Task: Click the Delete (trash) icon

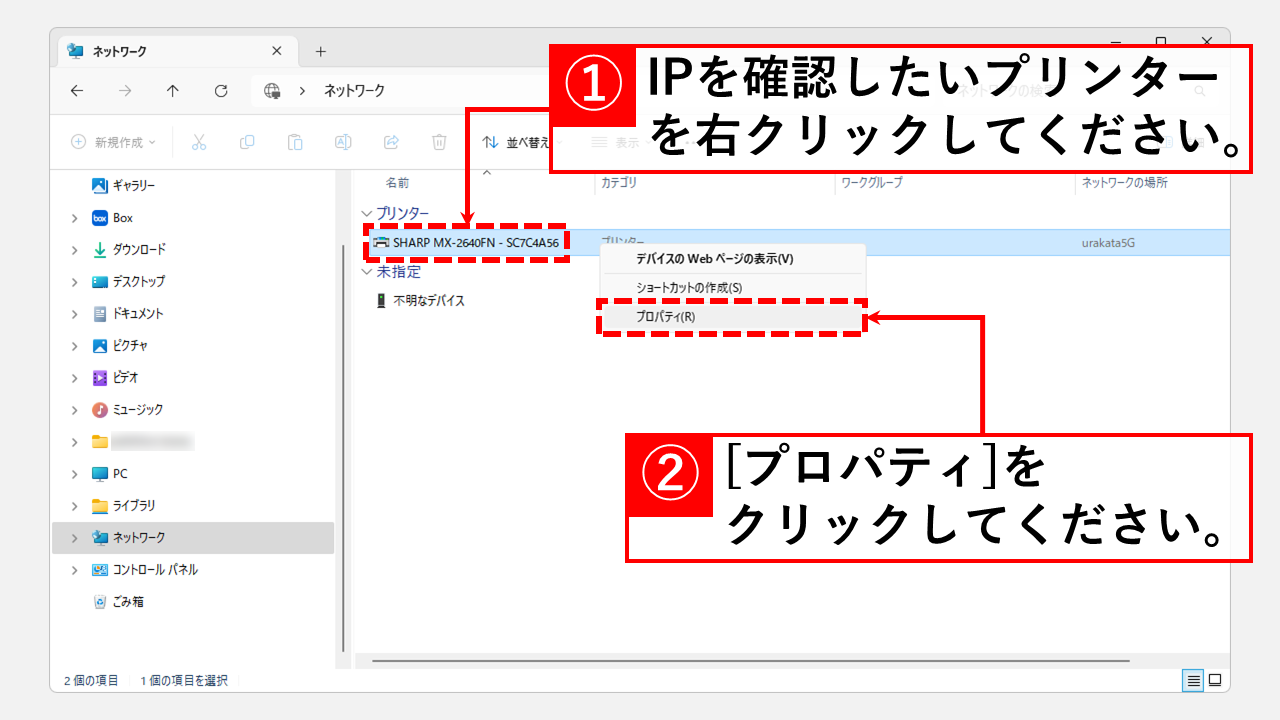Action: coord(439,142)
